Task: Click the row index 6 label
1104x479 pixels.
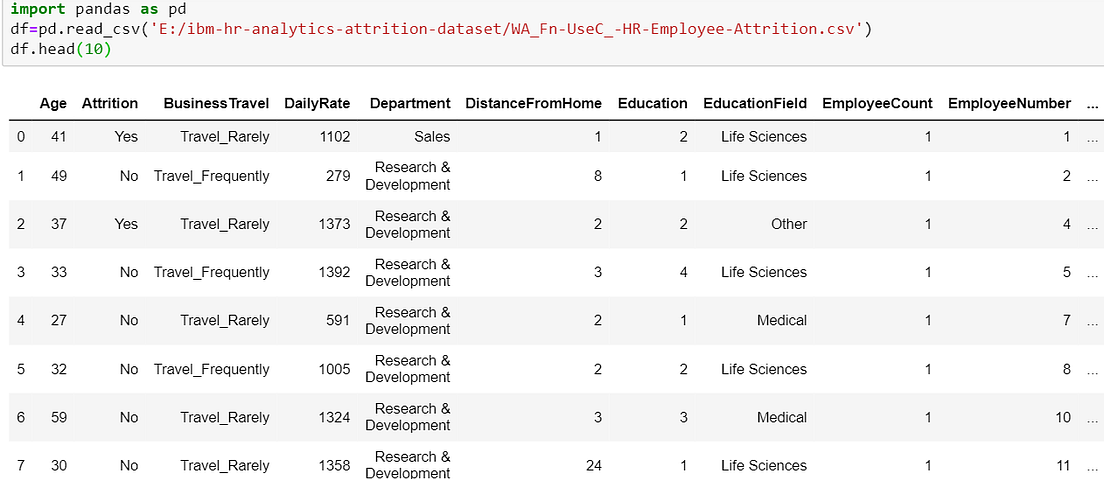Action: (x=21, y=417)
